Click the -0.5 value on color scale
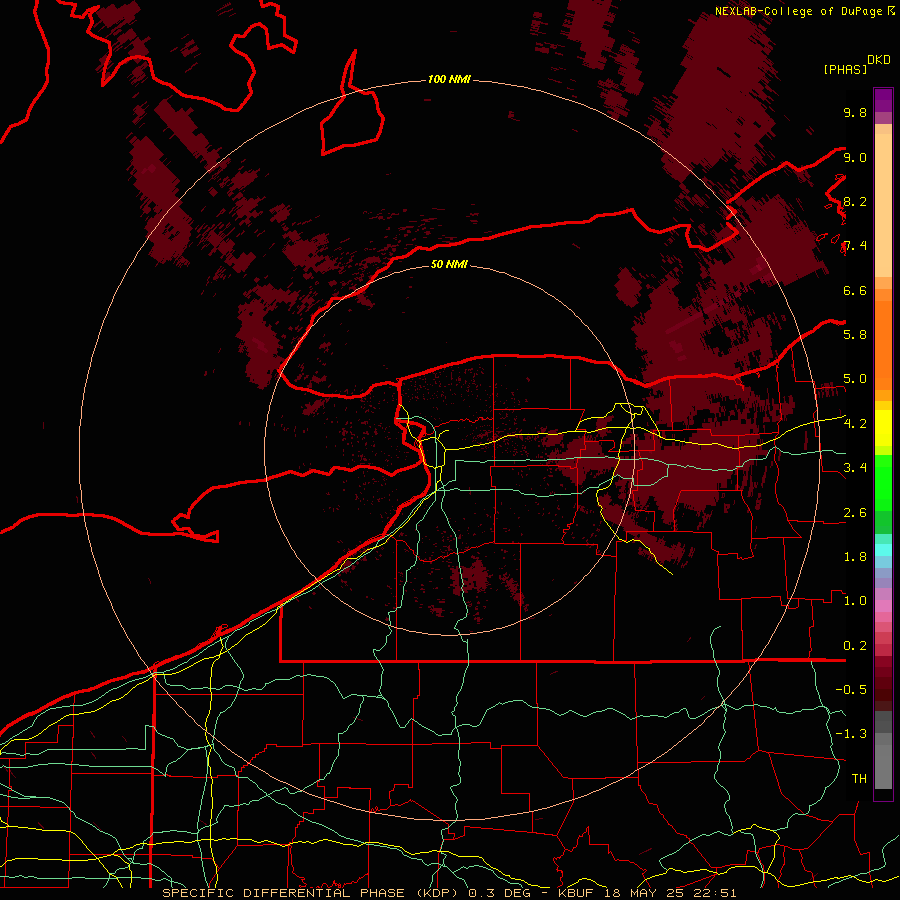The height and width of the screenshot is (900, 900). 851,690
